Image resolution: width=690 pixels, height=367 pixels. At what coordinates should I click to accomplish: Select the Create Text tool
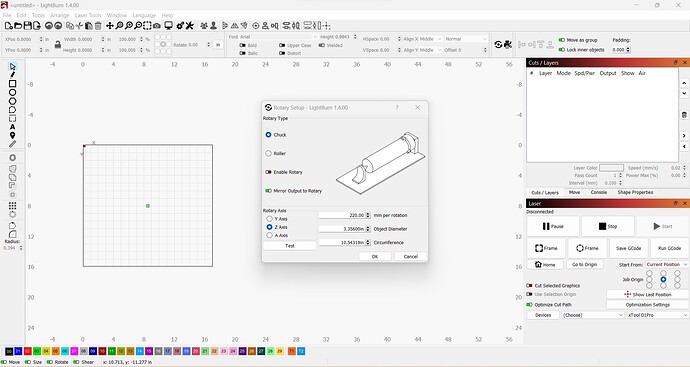12,127
